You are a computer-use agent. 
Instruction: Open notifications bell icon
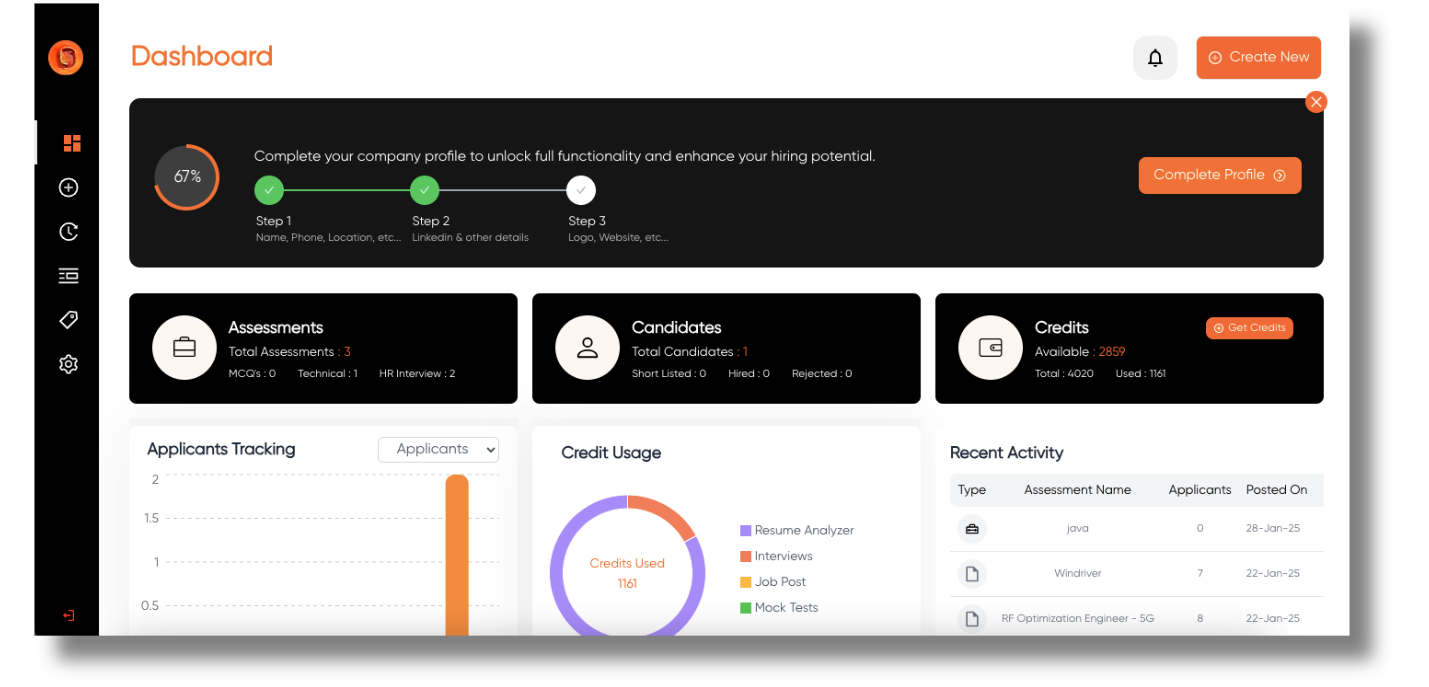pyautogui.click(x=1155, y=58)
